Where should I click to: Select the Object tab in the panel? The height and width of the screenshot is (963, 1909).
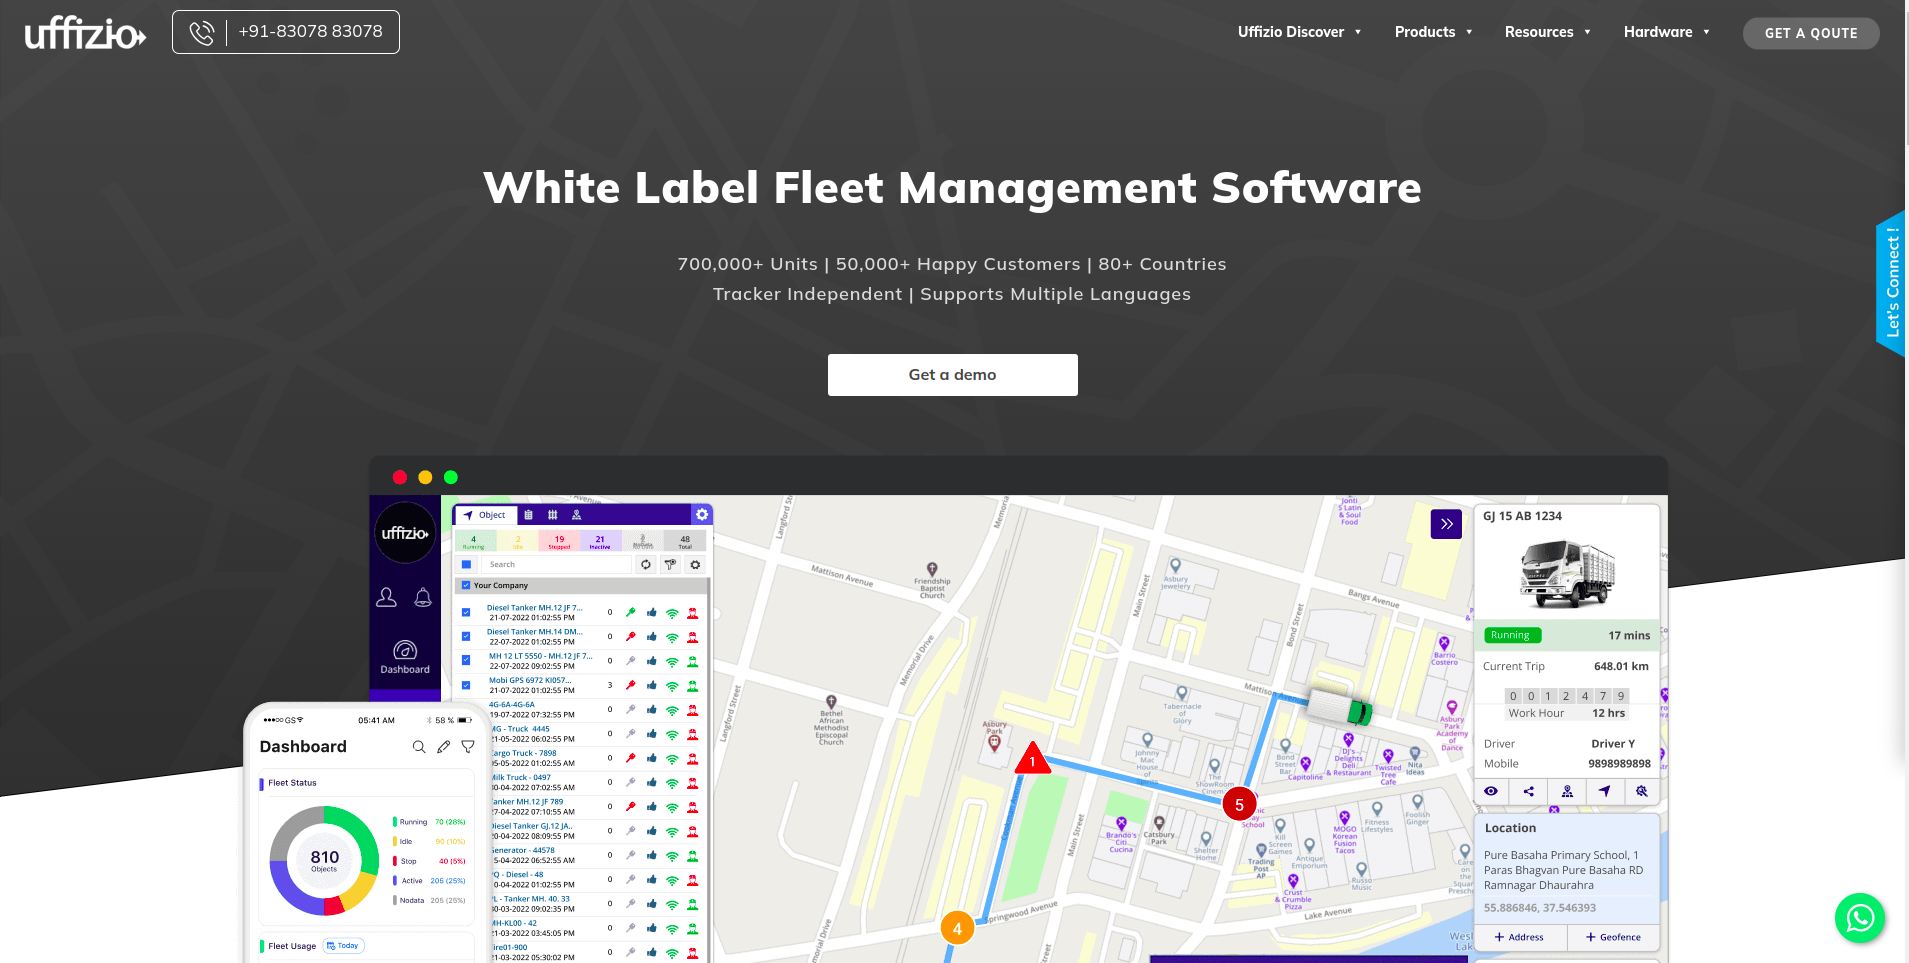pyautogui.click(x=485, y=515)
